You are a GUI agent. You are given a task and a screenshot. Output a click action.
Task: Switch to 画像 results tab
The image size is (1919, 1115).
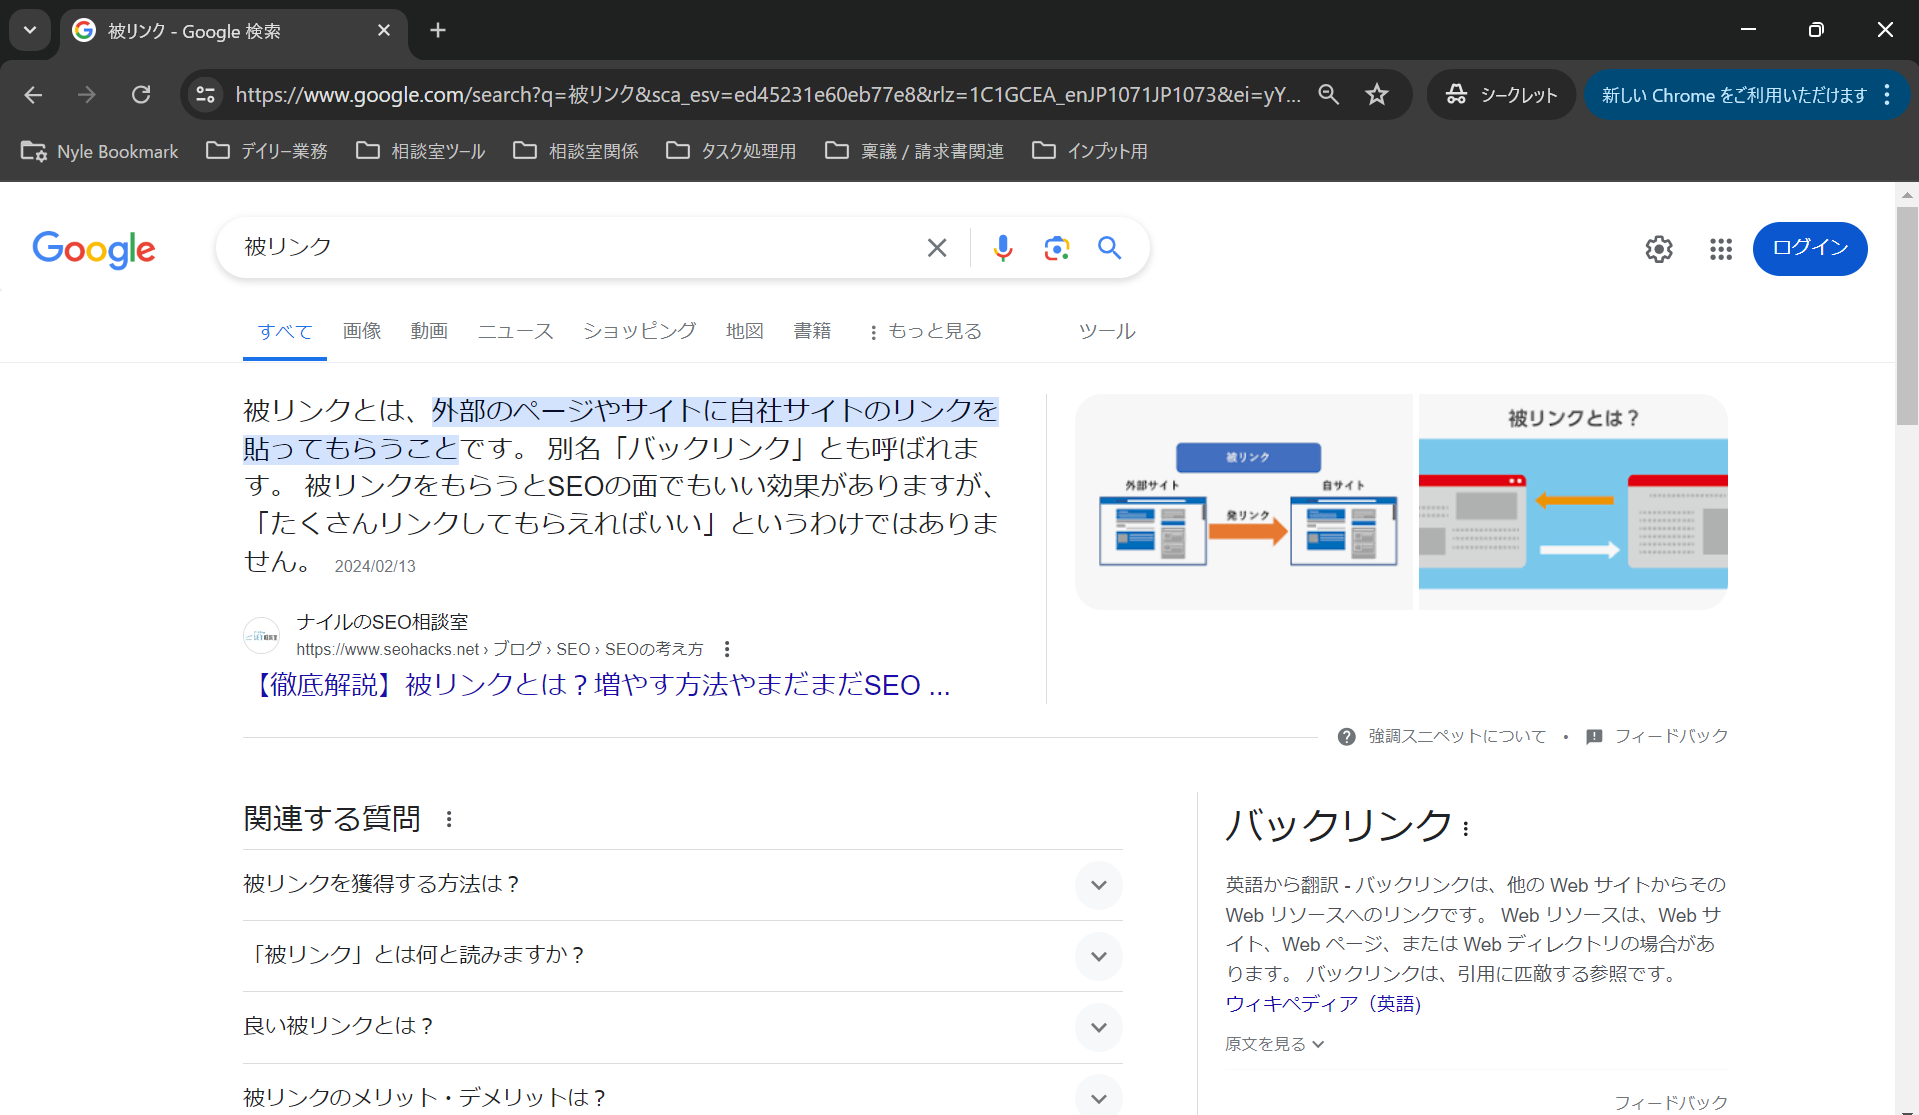point(362,331)
